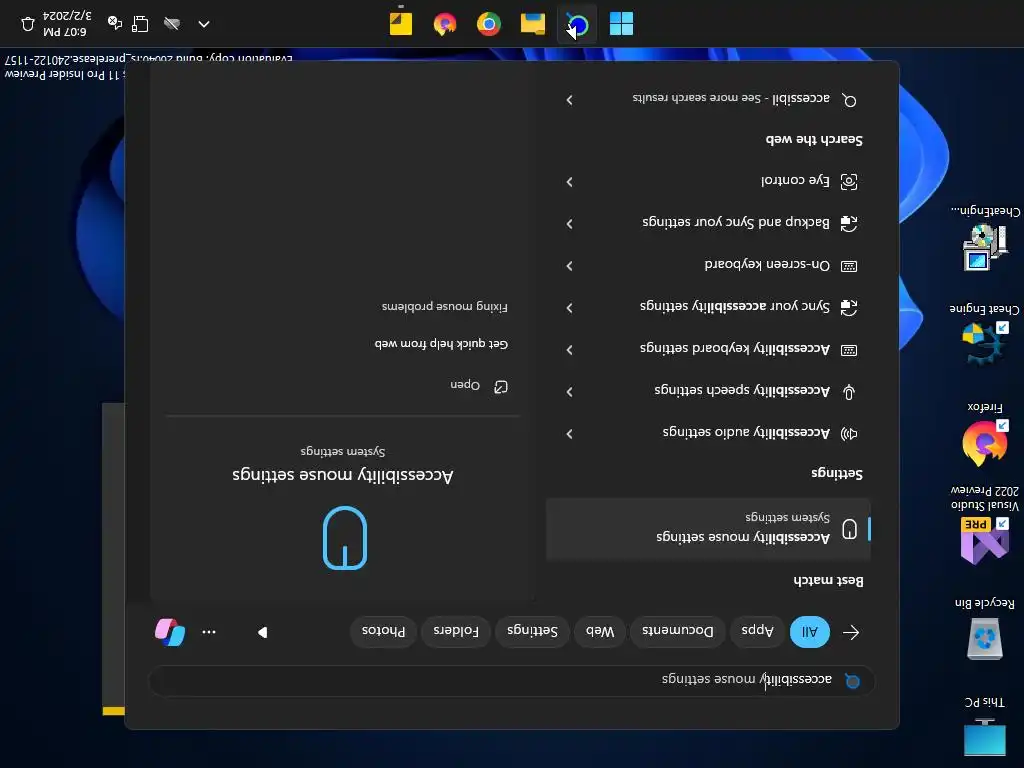Viewport: 1024px width, 768px height.
Task: Expand Accessibility keyboard settings chevron
Action: pyautogui.click(x=569, y=350)
